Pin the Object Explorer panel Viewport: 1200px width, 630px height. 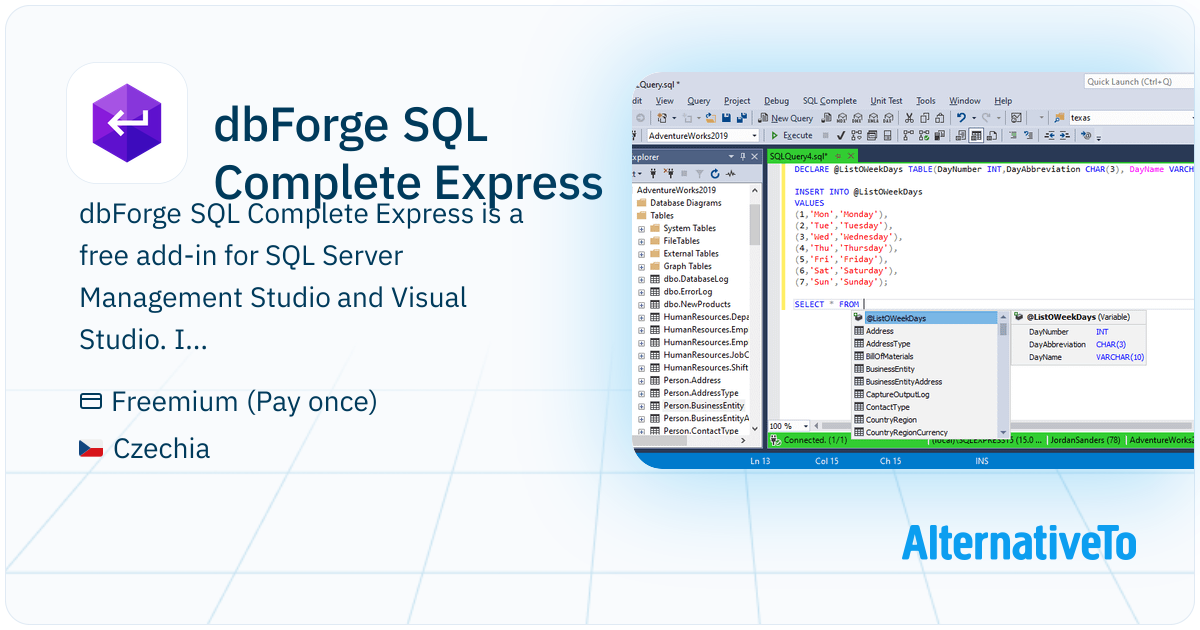point(743,157)
